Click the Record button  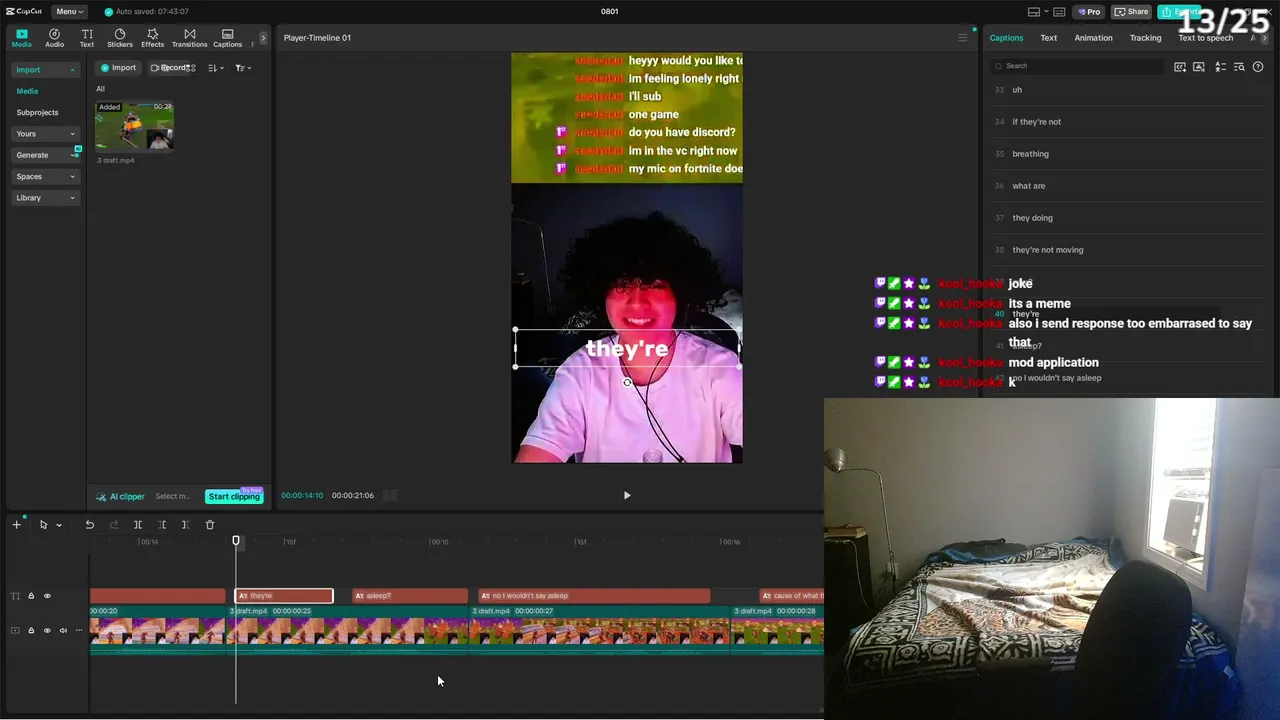click(170, 68)
